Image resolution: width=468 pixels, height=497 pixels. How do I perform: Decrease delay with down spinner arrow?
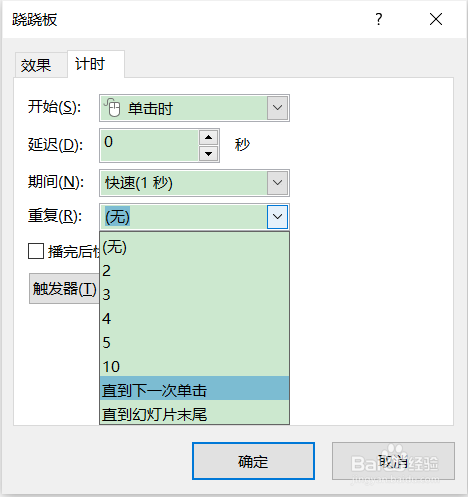pyautogui.click(x=209, y=154)
